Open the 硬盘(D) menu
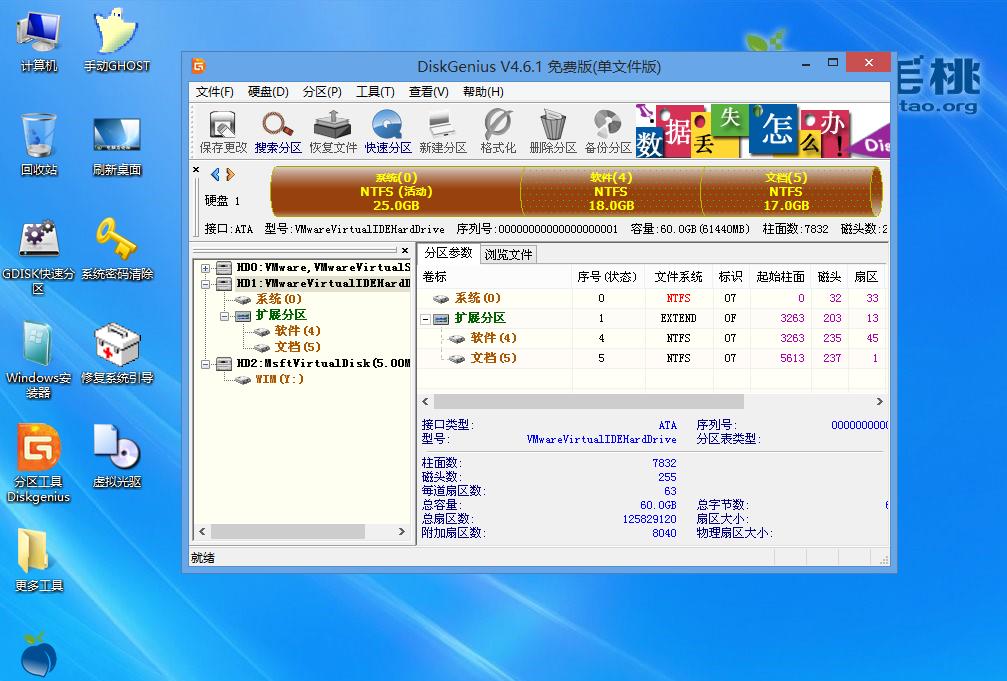The width and height of the screenshot is (1007, 681). coord(262,91)
